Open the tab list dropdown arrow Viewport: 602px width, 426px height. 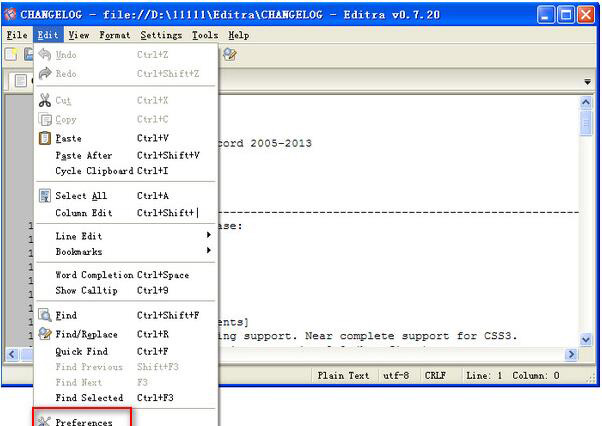[x=587, y=82]
